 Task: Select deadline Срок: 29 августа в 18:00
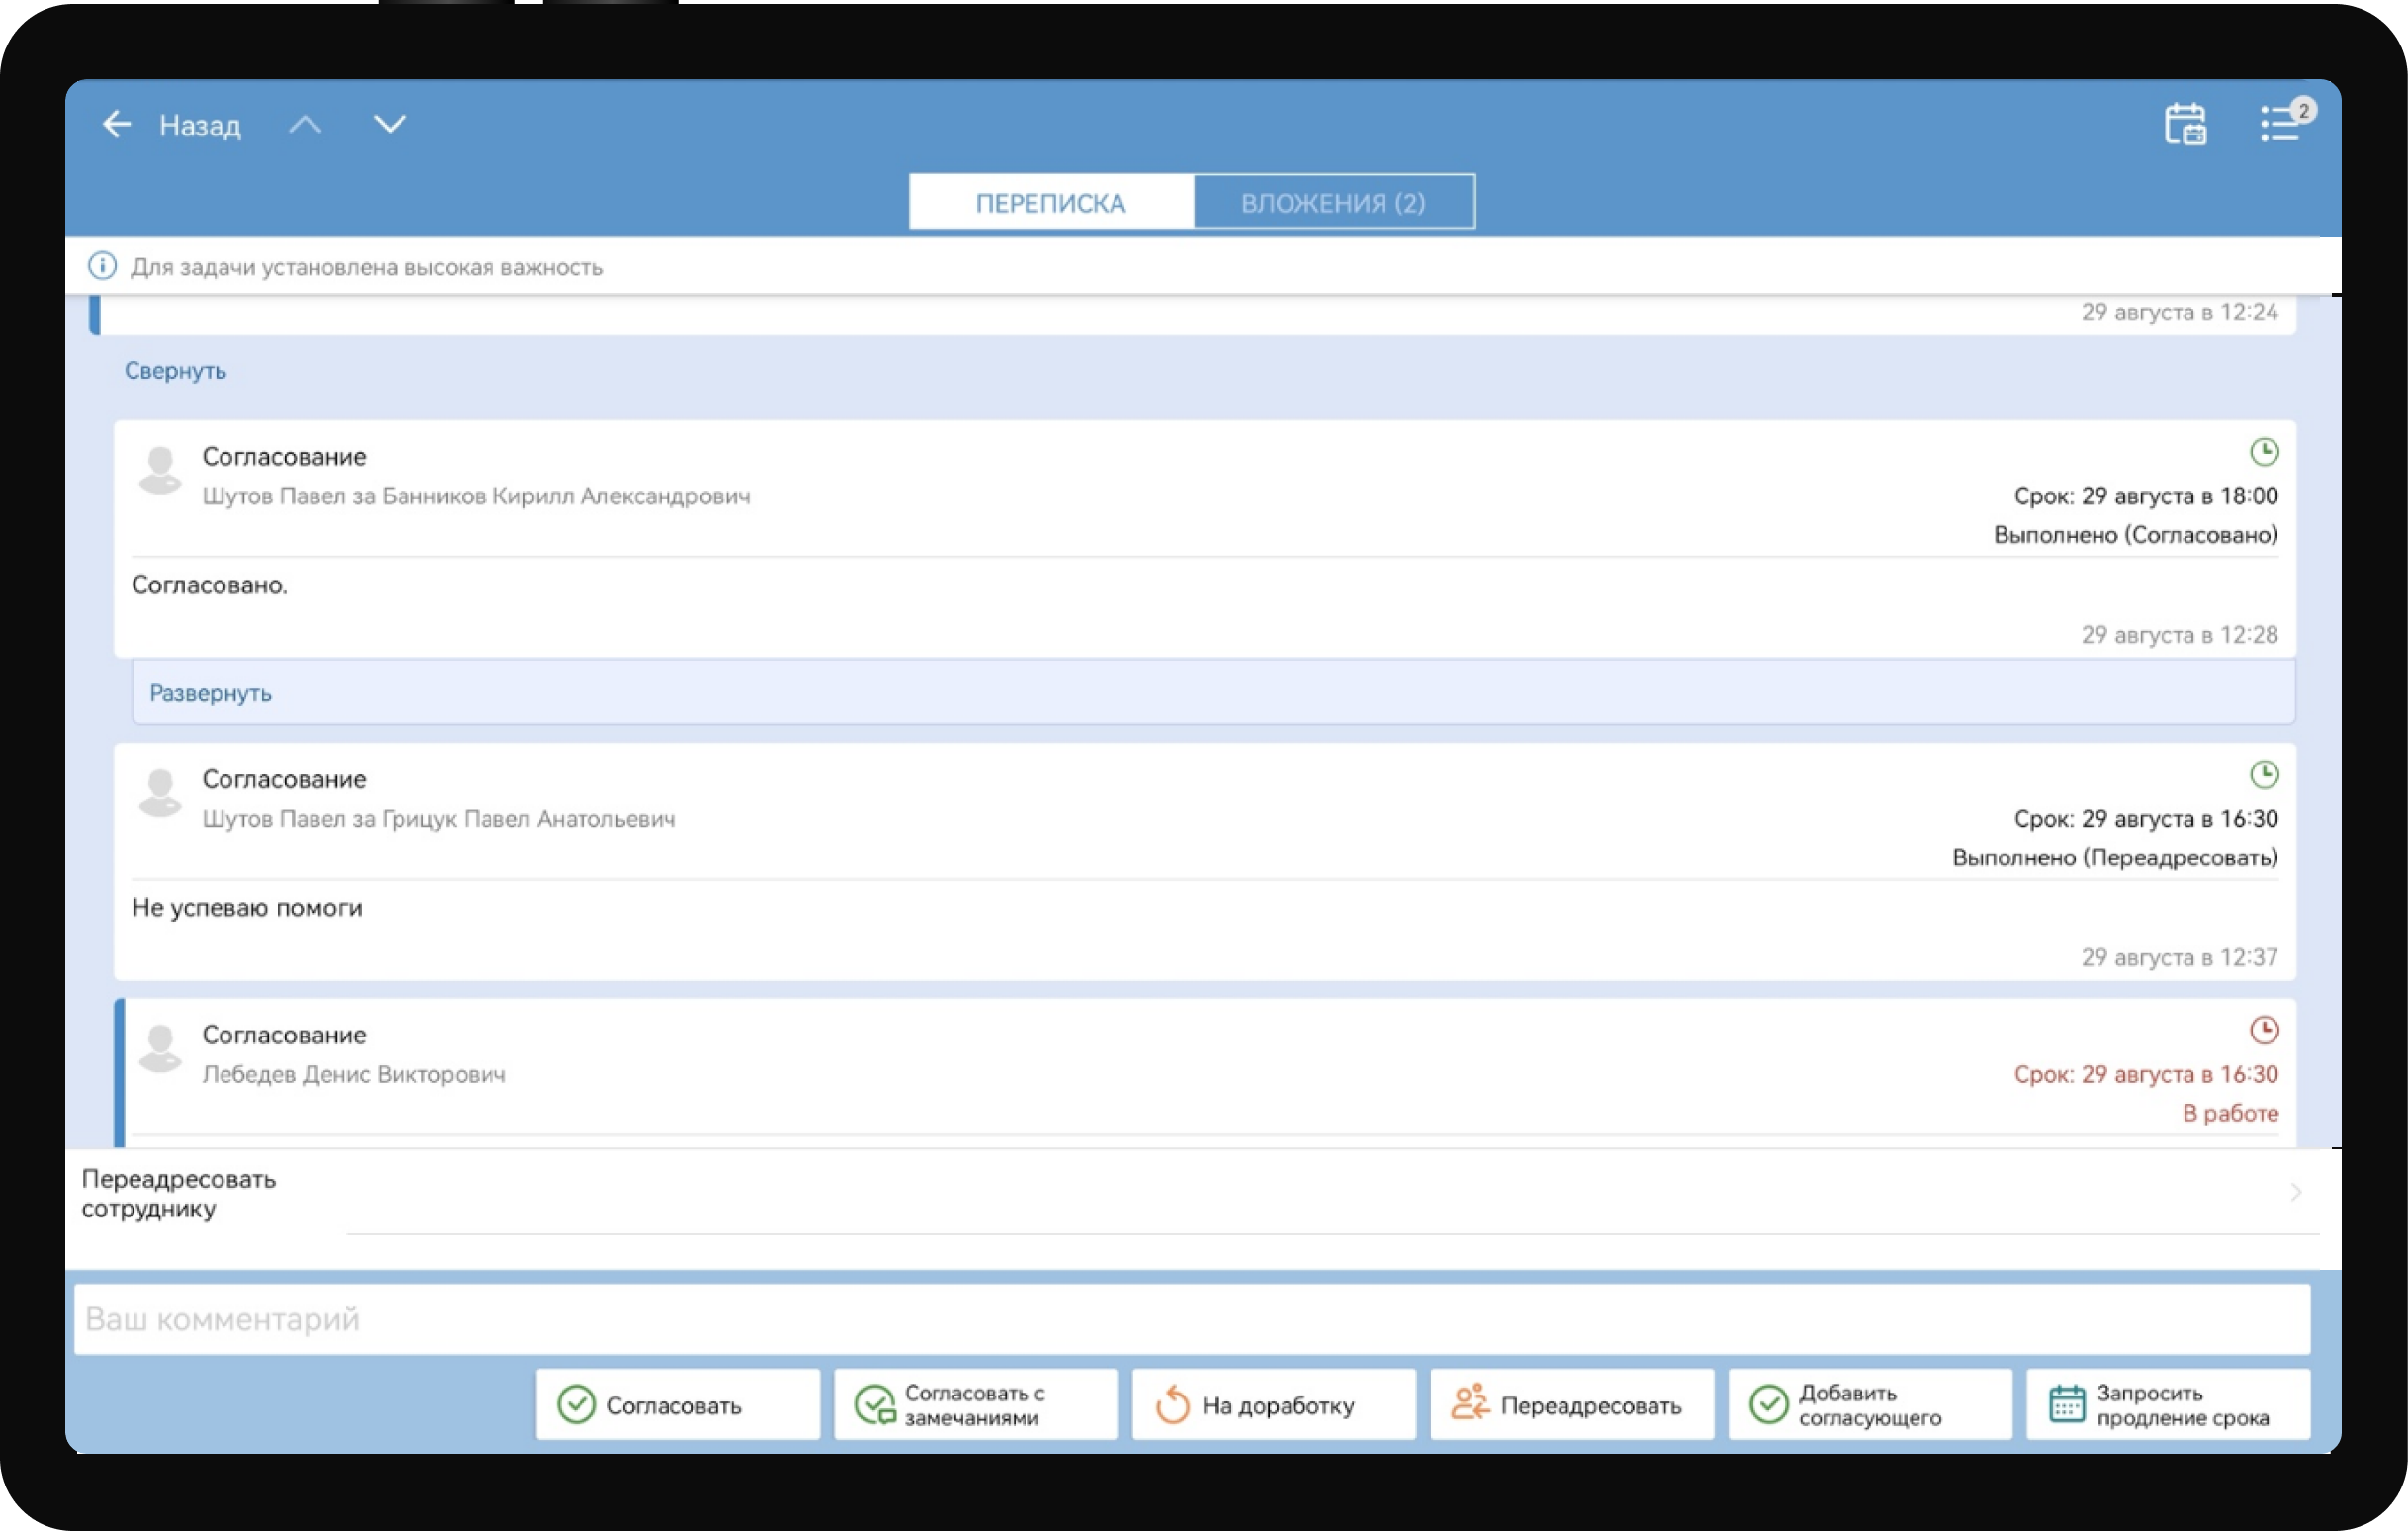pyautogui.click(x=2146, y=496)
